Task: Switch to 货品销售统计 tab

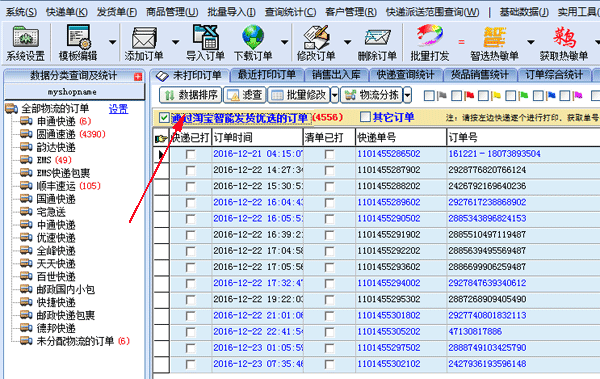Action: (x=479, y=75)
